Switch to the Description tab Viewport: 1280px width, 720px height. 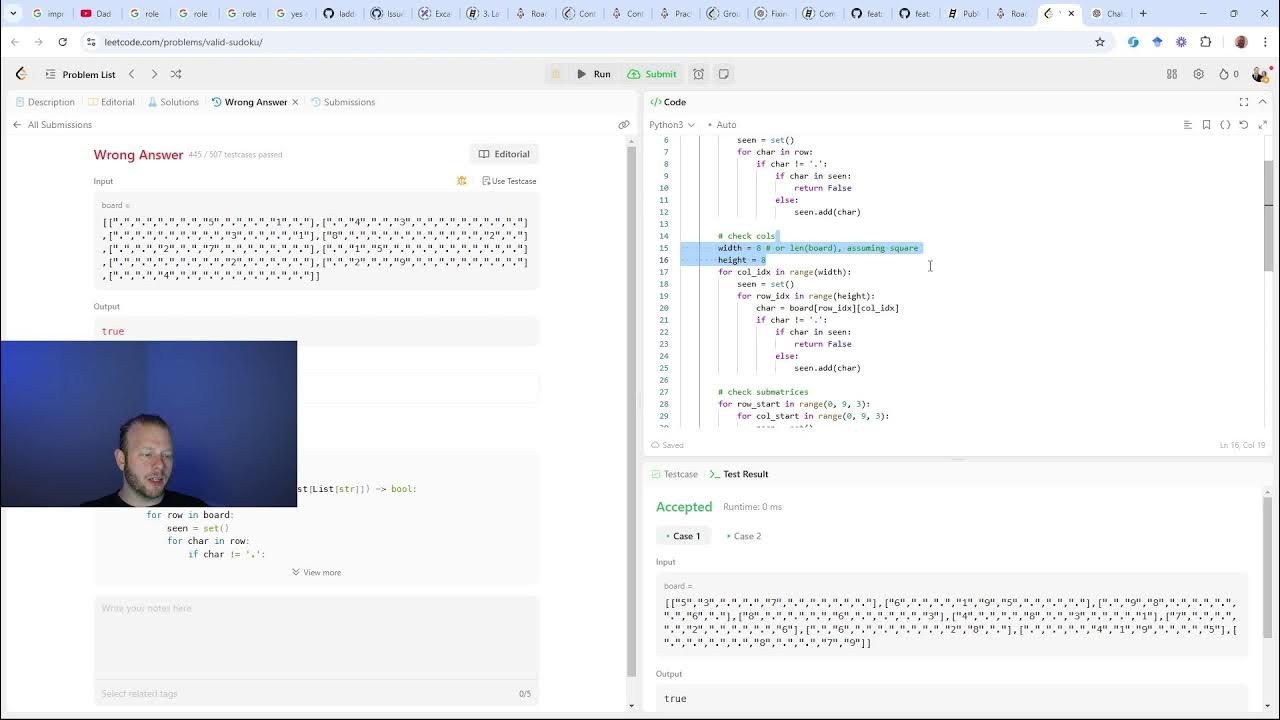pyautogui.click(x=45, y=102)
